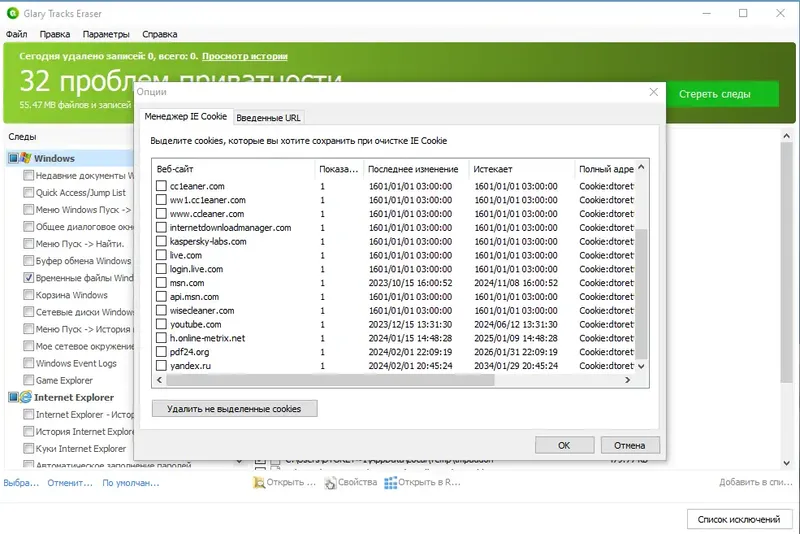Click the Windows category flag icon
The height and width of the screenshot is (534, 800).
pos(26,158)
